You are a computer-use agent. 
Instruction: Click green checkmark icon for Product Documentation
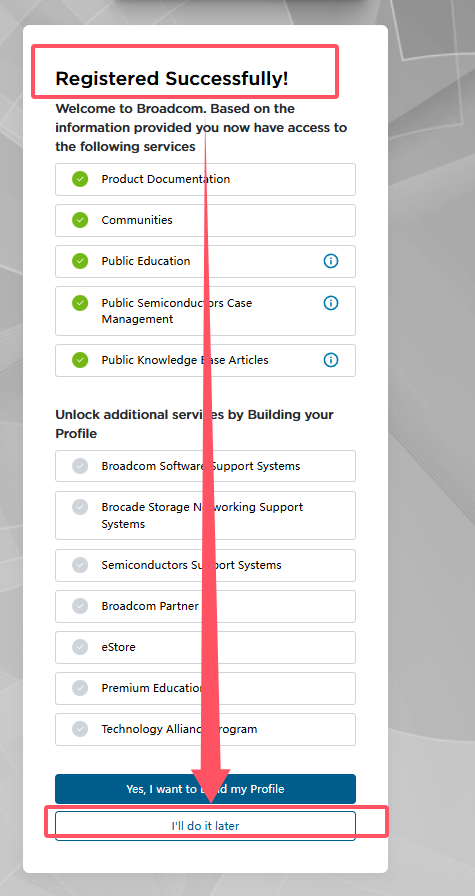tap(80, 179)
